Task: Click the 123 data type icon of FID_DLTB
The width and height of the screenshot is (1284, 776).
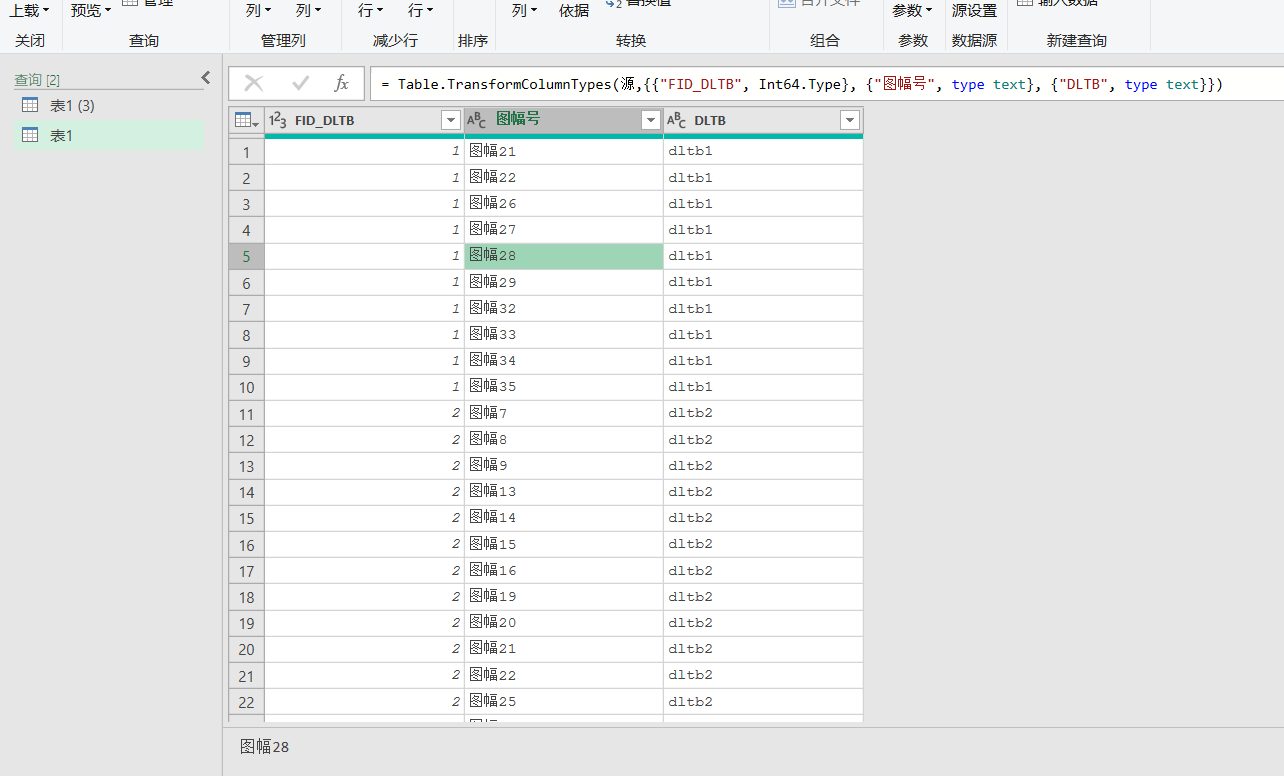Action: point(278,121)
